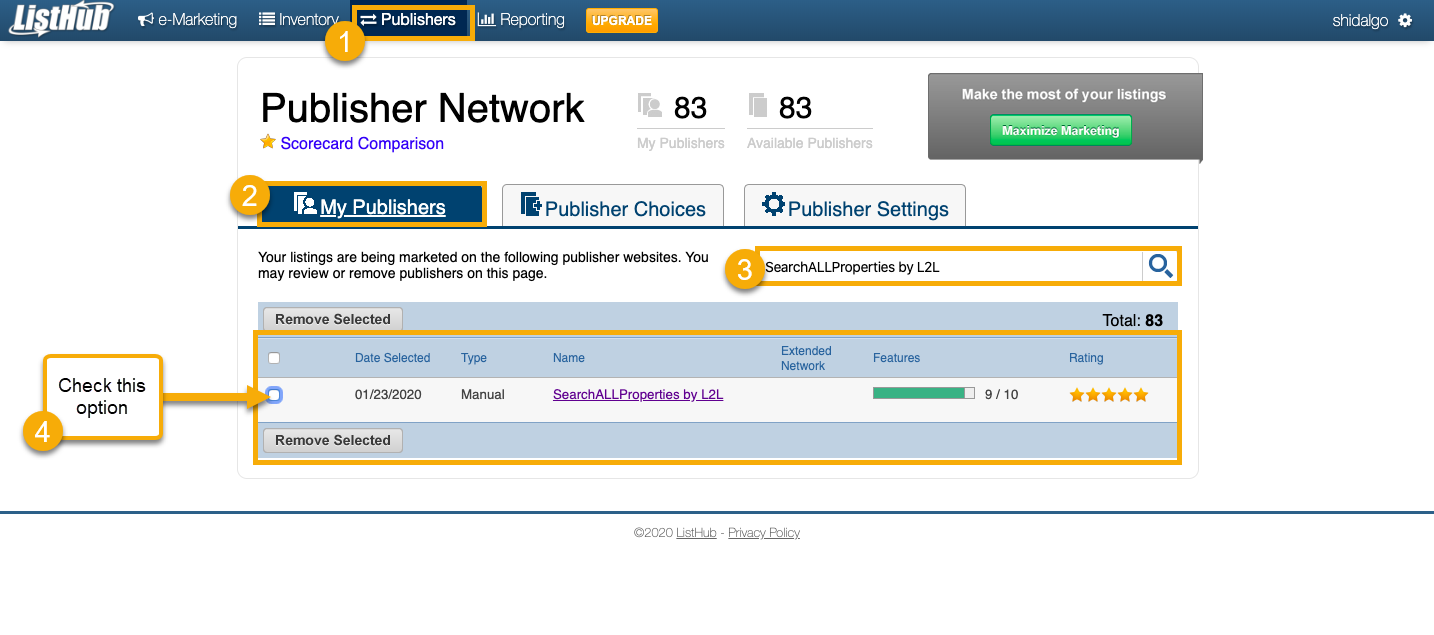Check the select-all checkbox in the table header
The image size is (1434, 635).
(x=274, y=357)
